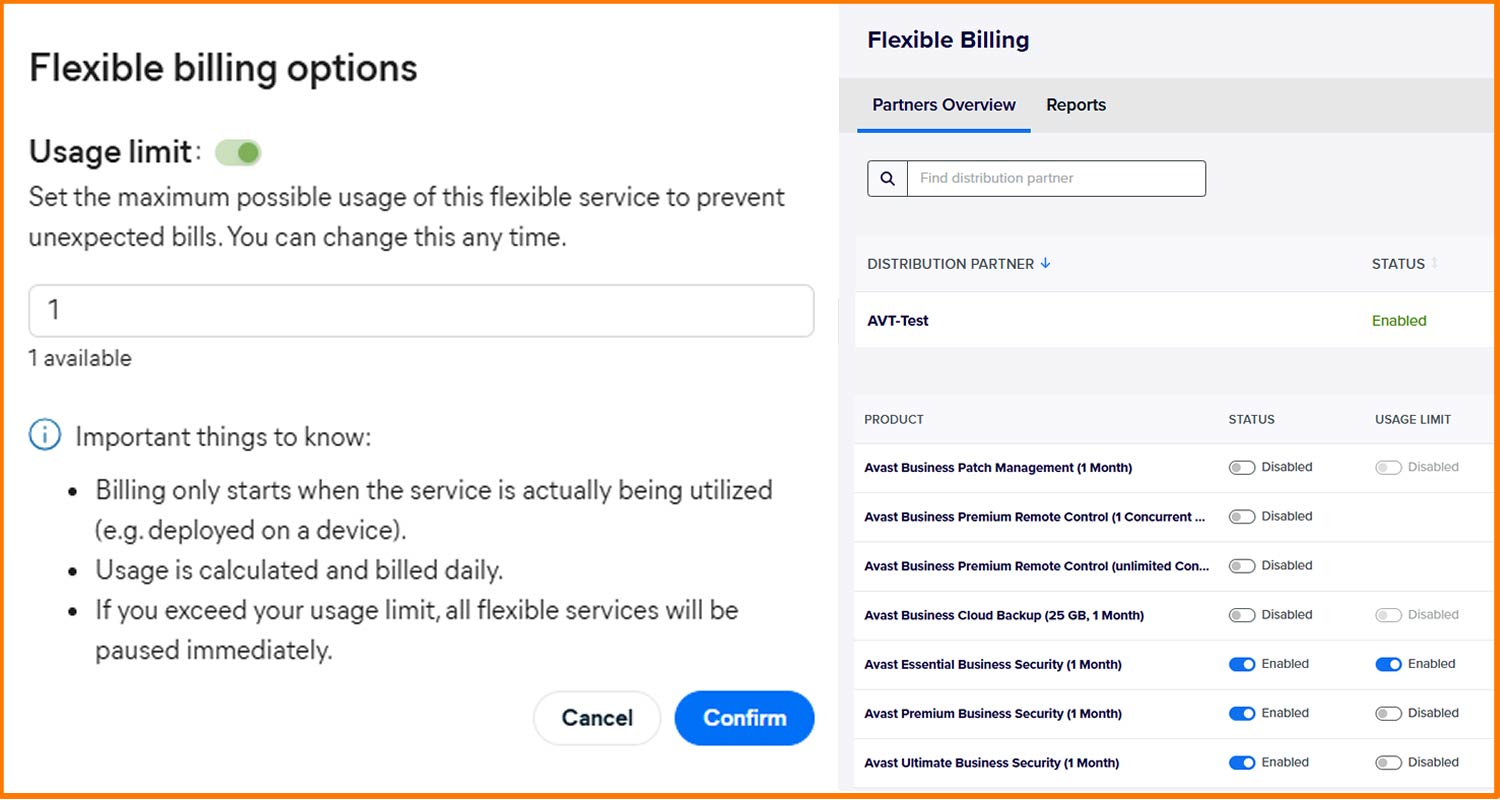Enable Avast Business Cloud Backup status

point(1242,614)
